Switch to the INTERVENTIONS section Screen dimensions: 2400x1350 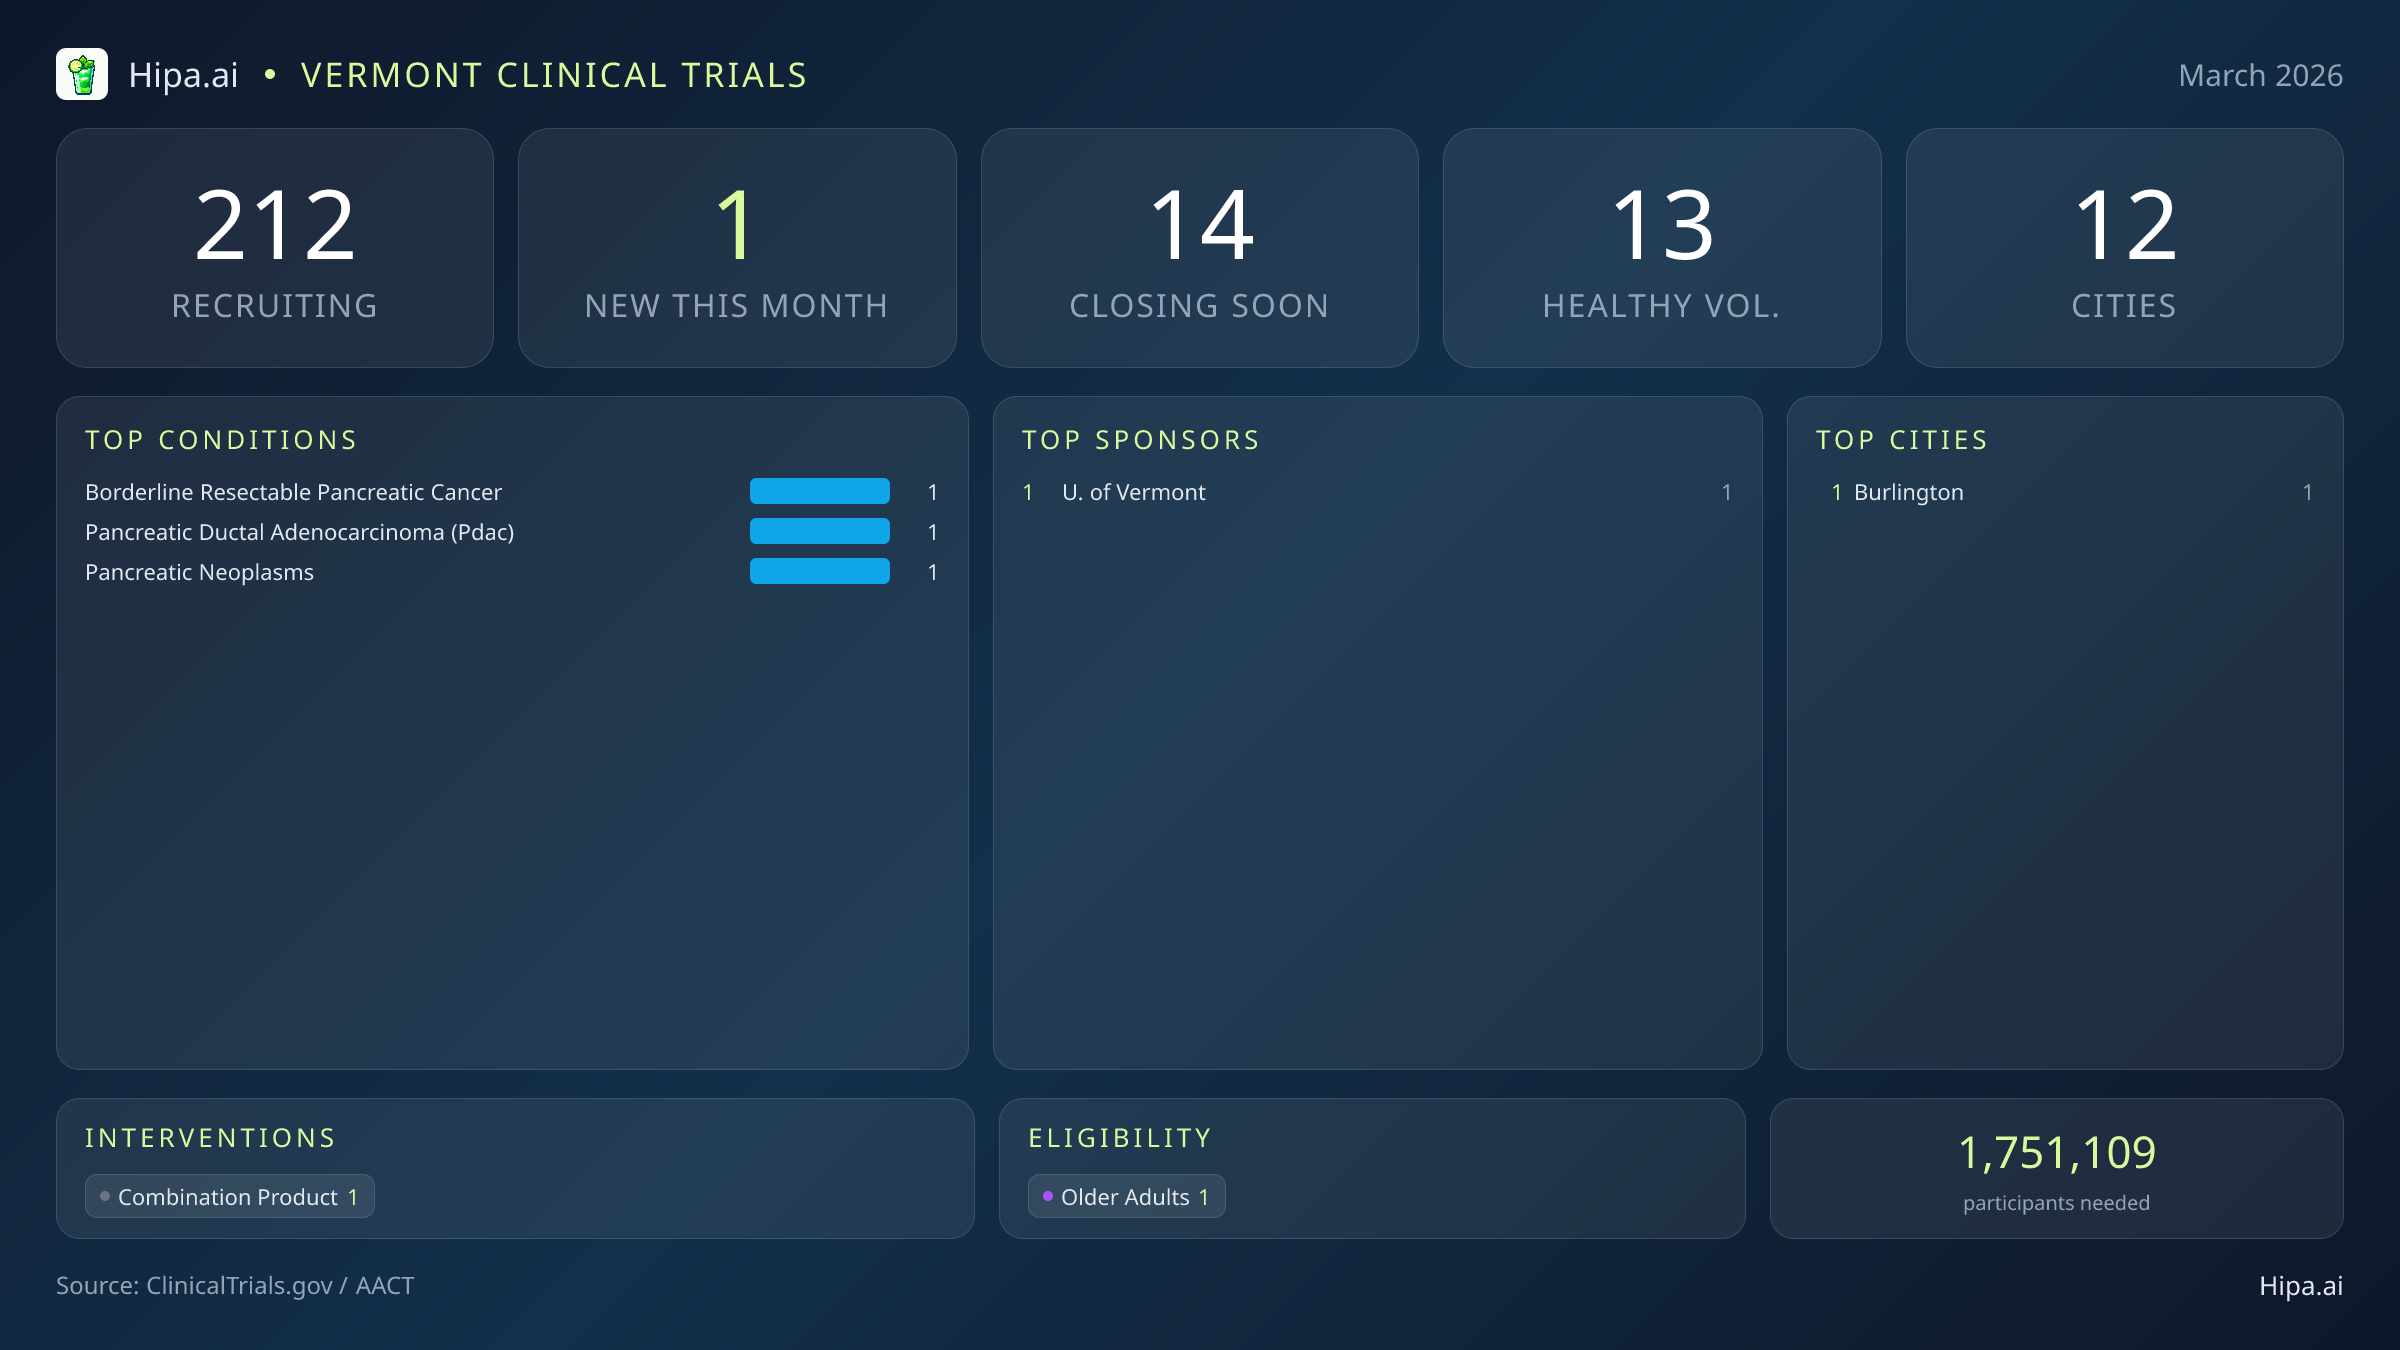211,1137
